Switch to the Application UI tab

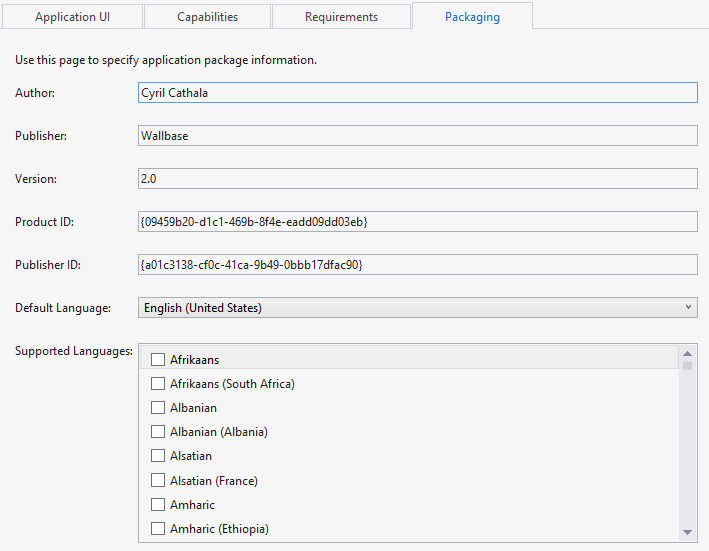coord(72,17)
